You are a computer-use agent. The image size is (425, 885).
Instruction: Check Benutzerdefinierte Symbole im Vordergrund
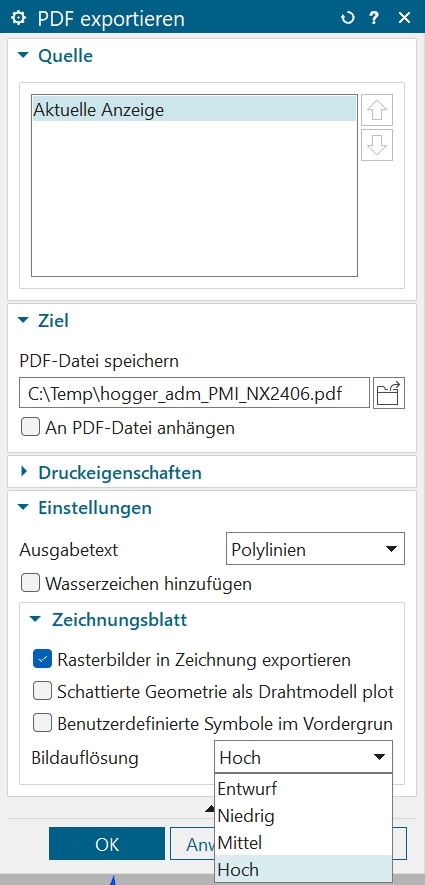[42, 723]
